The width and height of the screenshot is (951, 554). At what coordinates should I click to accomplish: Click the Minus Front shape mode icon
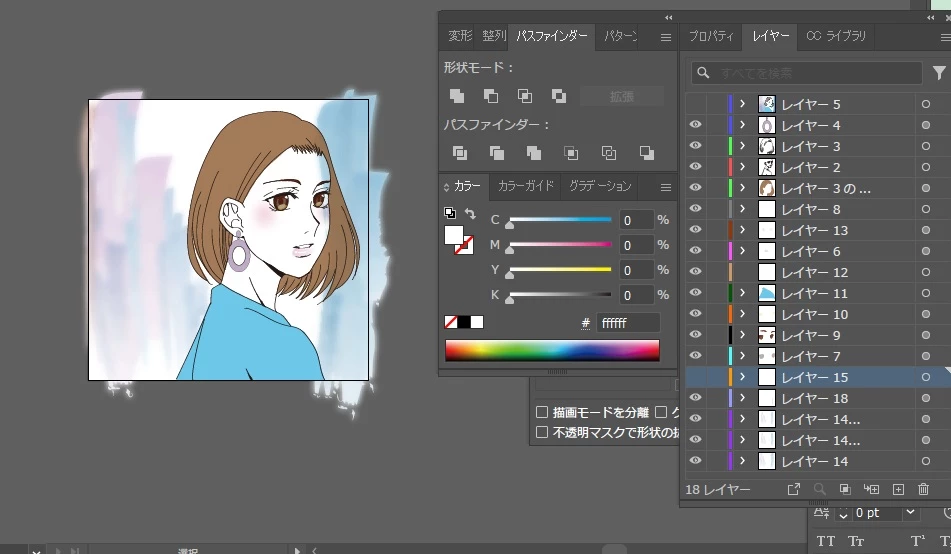click(491, 96)
